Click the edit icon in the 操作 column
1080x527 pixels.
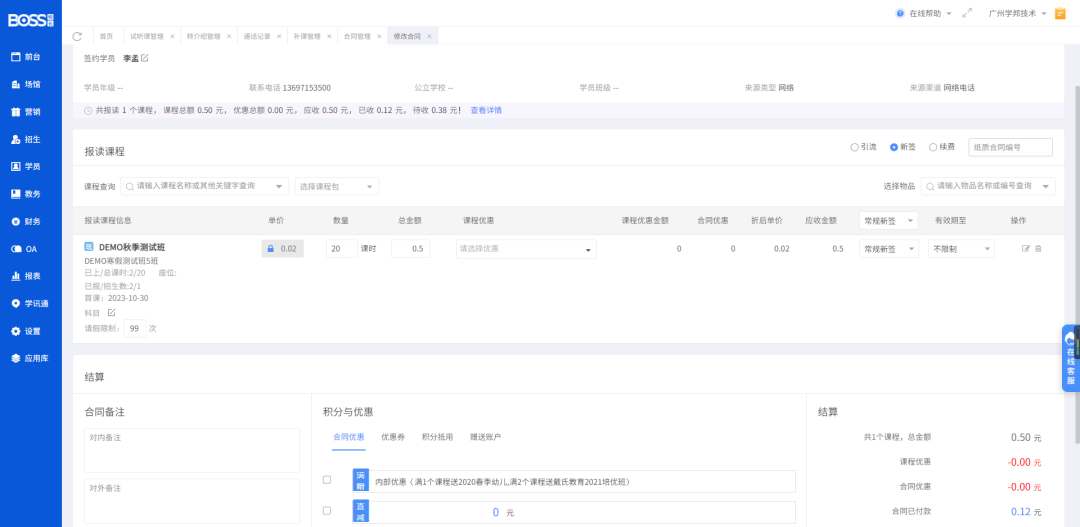coord(1025,248)
